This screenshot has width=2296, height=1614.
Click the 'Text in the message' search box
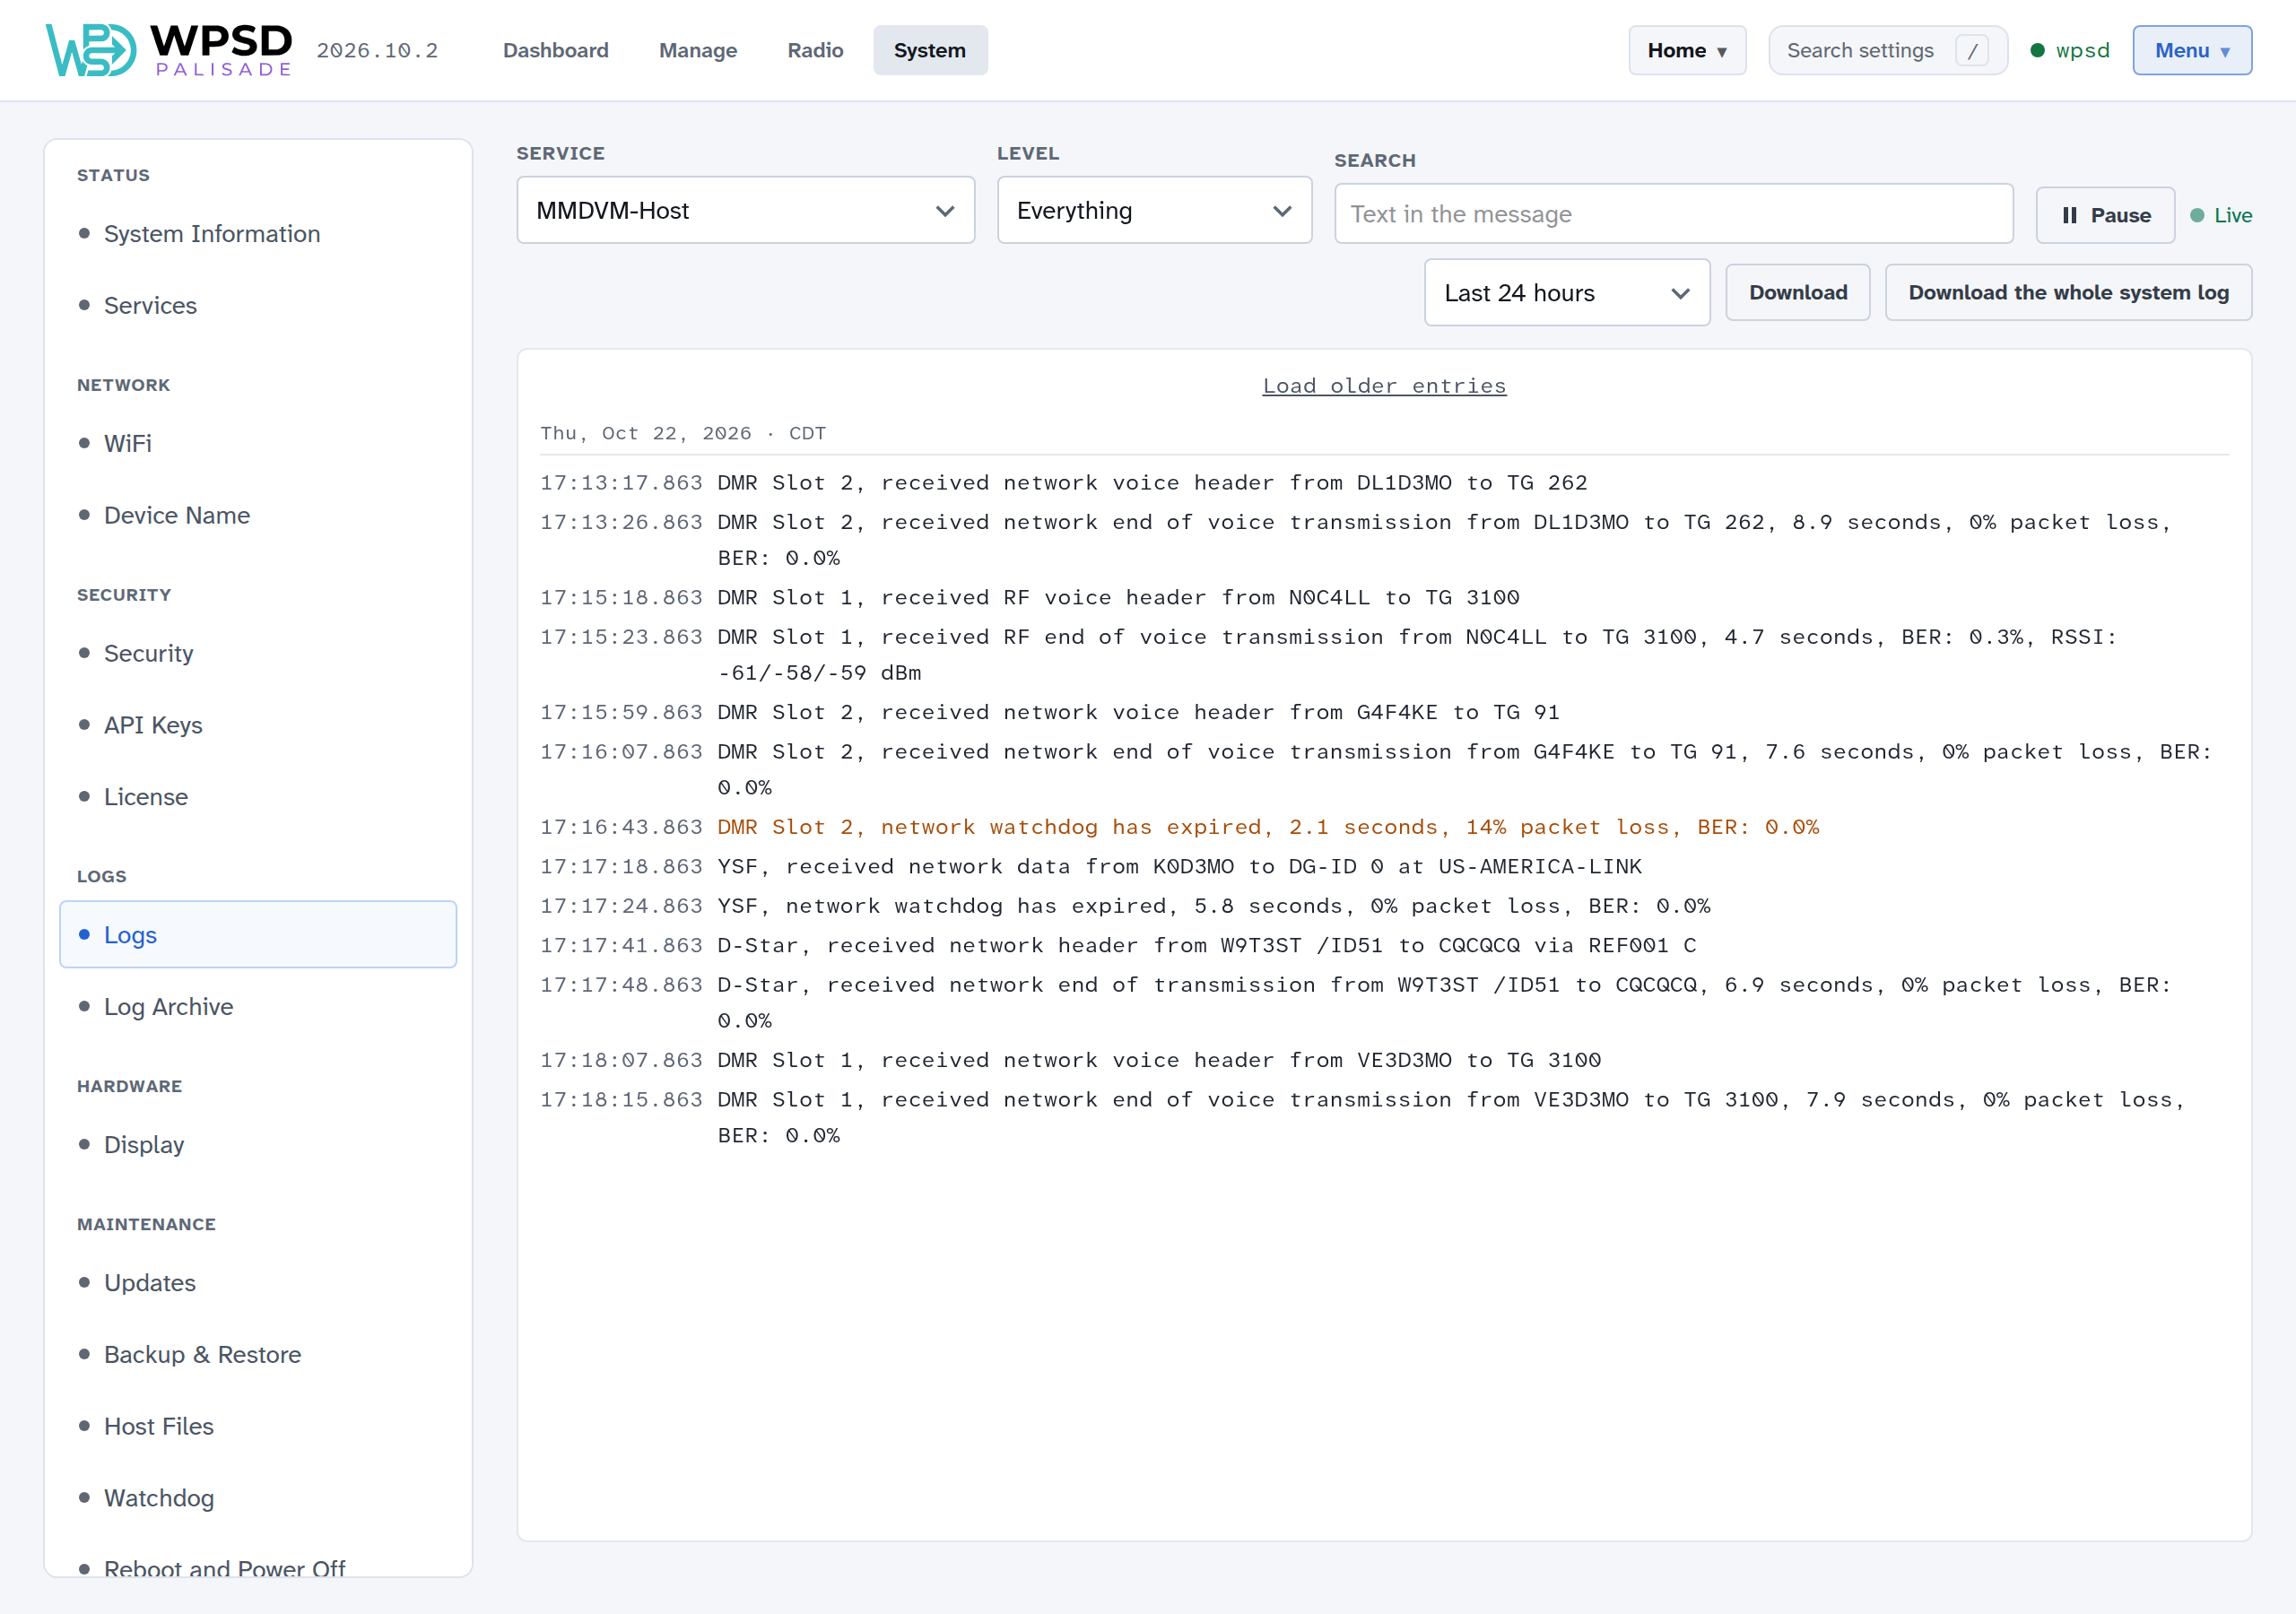1673,213
